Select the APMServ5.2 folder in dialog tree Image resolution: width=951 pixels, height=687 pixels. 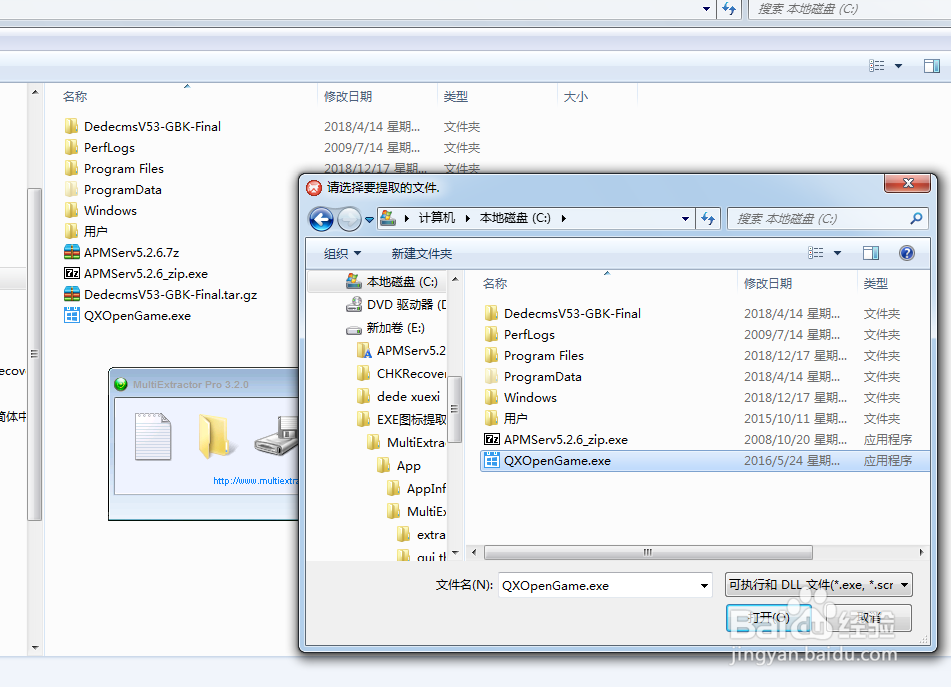[x=401, y=350]
